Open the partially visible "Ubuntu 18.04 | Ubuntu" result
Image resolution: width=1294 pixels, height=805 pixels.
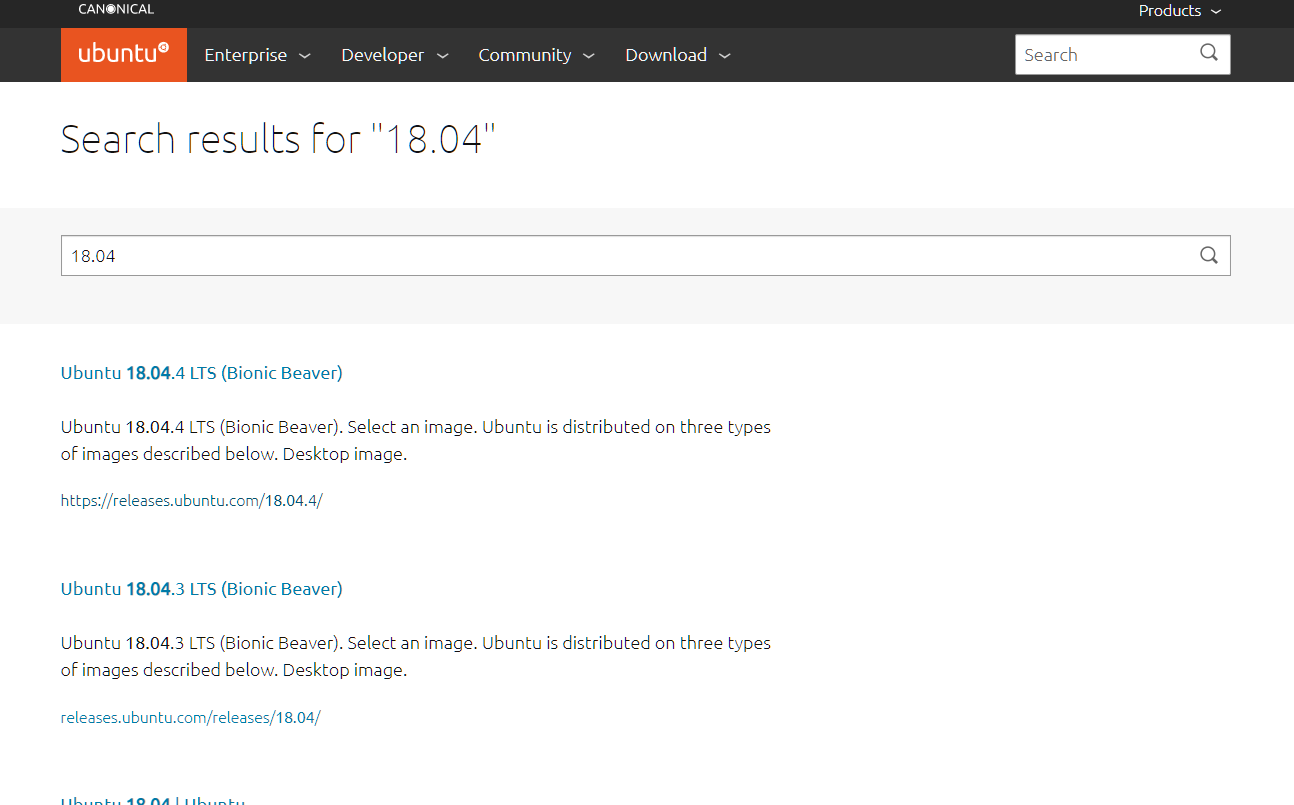(152, 800)
